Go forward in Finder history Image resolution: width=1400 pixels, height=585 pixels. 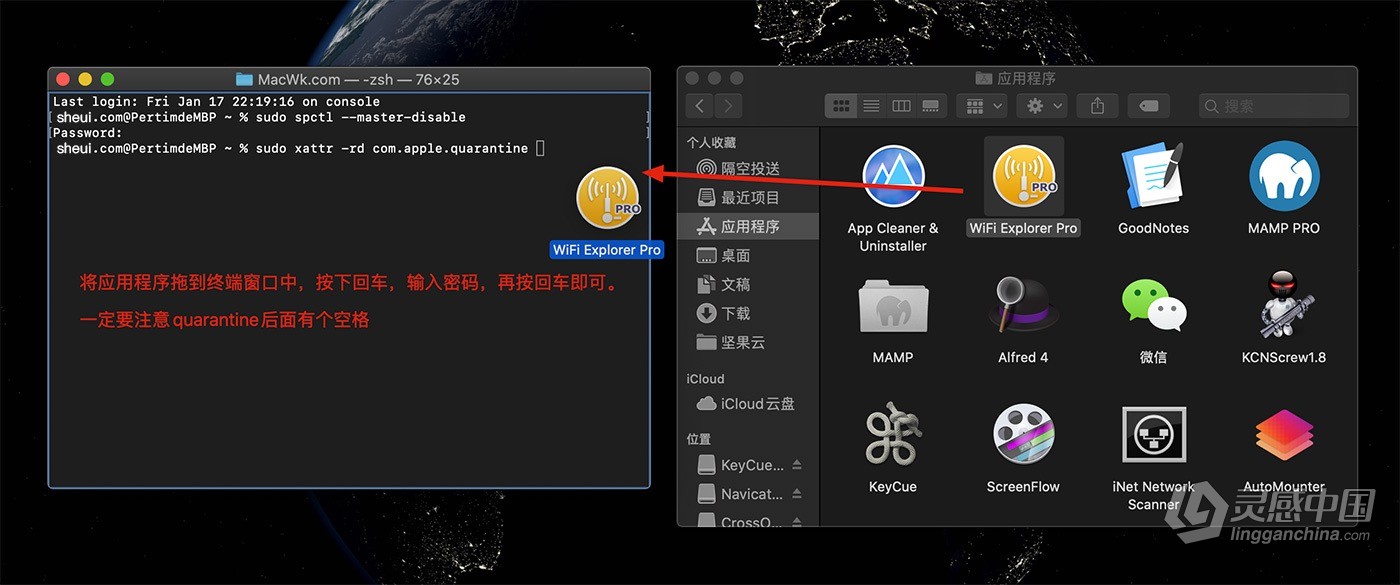point(728,105)
